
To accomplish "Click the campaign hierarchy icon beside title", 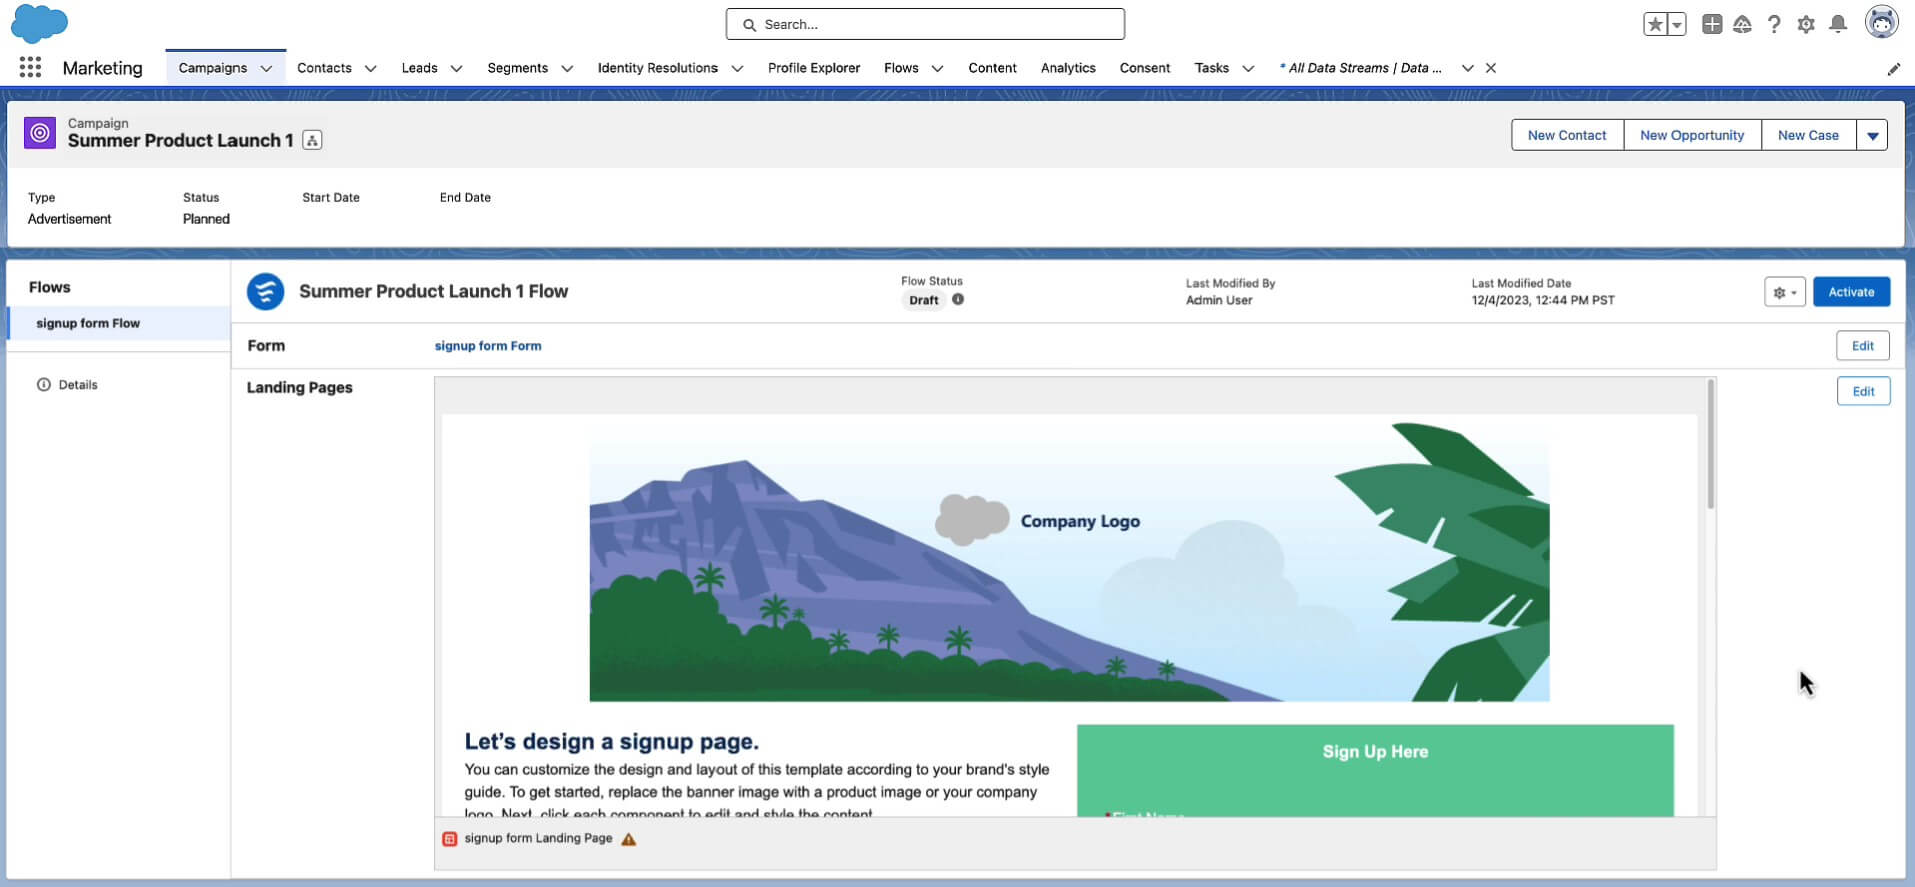I will (x=312, y=140).
